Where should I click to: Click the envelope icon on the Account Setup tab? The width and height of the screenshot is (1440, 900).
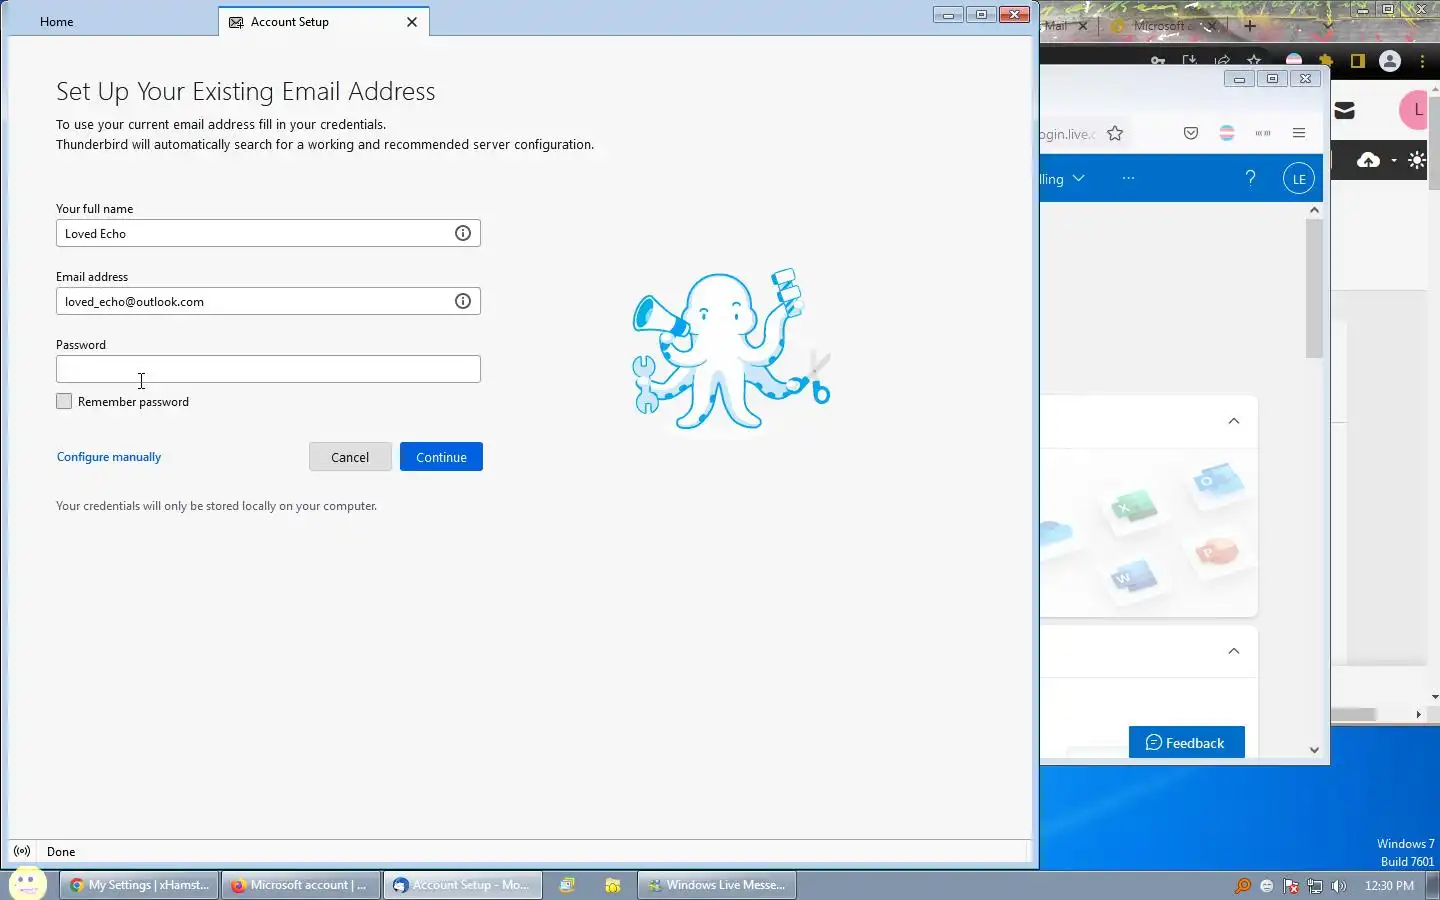tap(236, 22)
